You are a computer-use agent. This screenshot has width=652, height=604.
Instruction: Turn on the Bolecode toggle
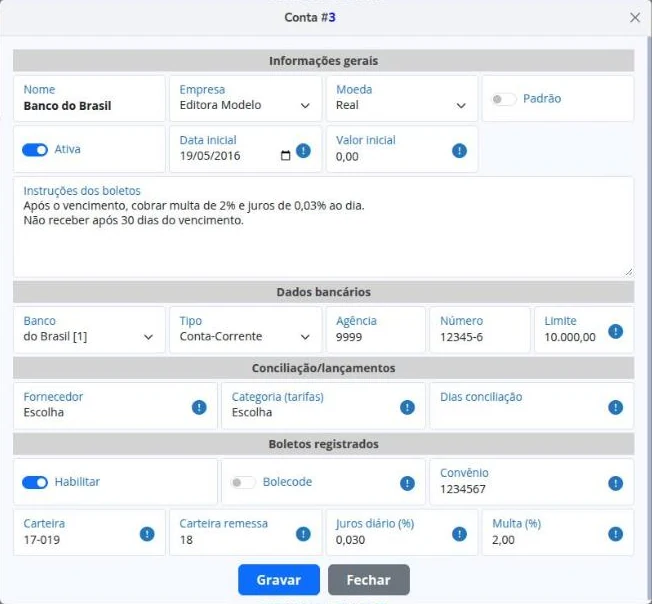coord(243,482)
